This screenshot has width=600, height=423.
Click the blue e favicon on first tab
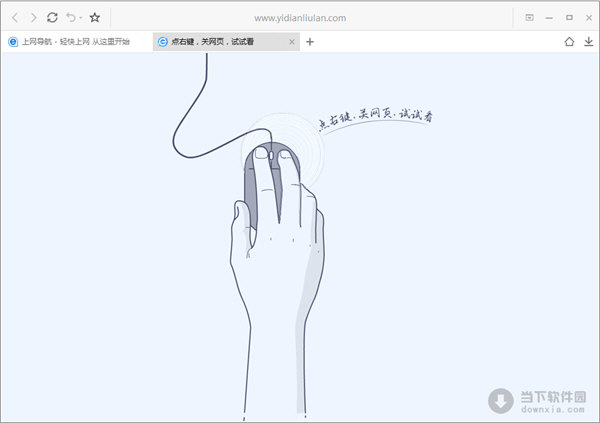(x=13, y=42)
